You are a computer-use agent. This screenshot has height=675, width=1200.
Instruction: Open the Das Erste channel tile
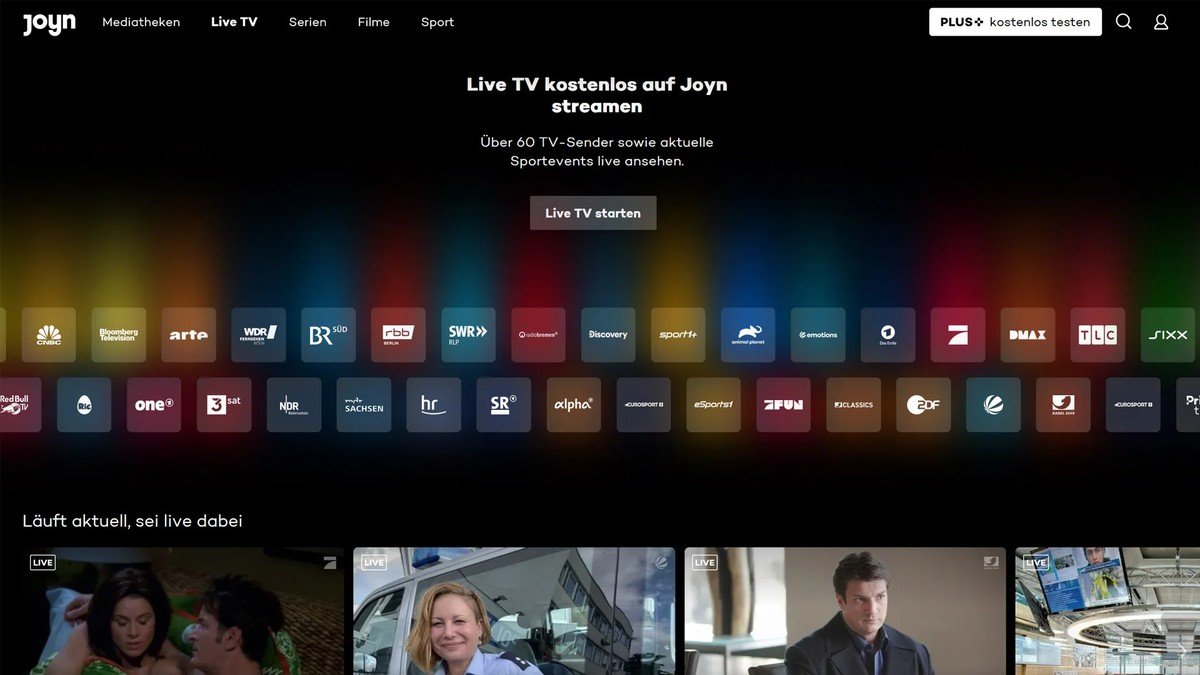point(888,335)
